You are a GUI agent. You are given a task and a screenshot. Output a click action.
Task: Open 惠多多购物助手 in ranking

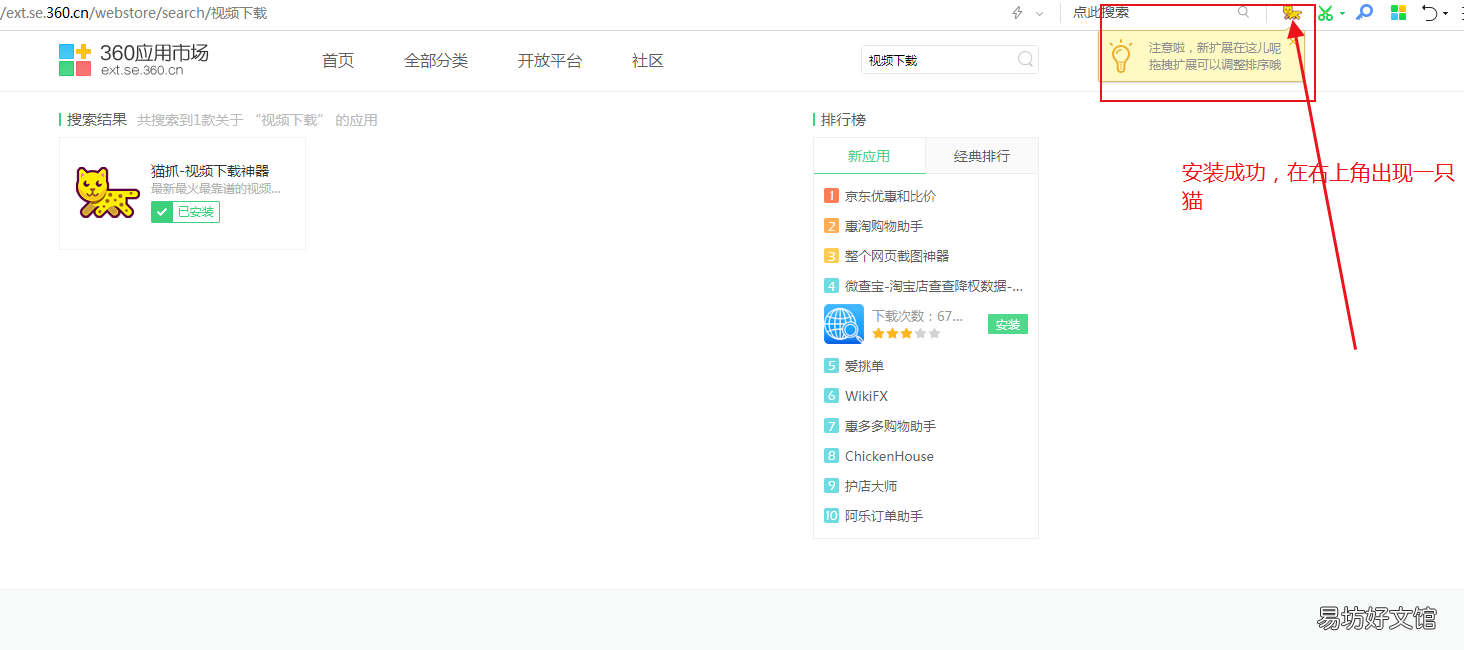(x=891, y=426)
